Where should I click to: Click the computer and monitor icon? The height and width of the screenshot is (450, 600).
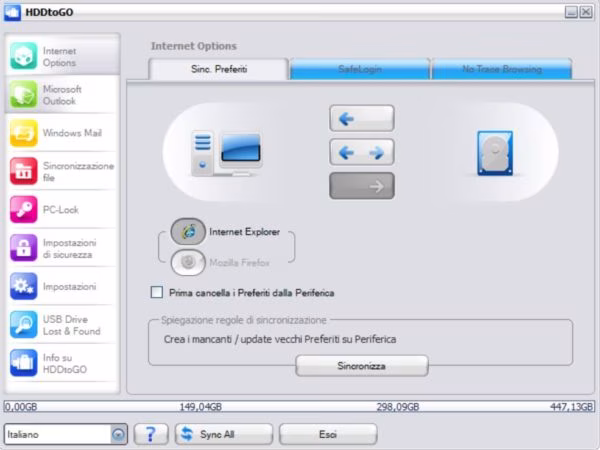tap(226, 153)
